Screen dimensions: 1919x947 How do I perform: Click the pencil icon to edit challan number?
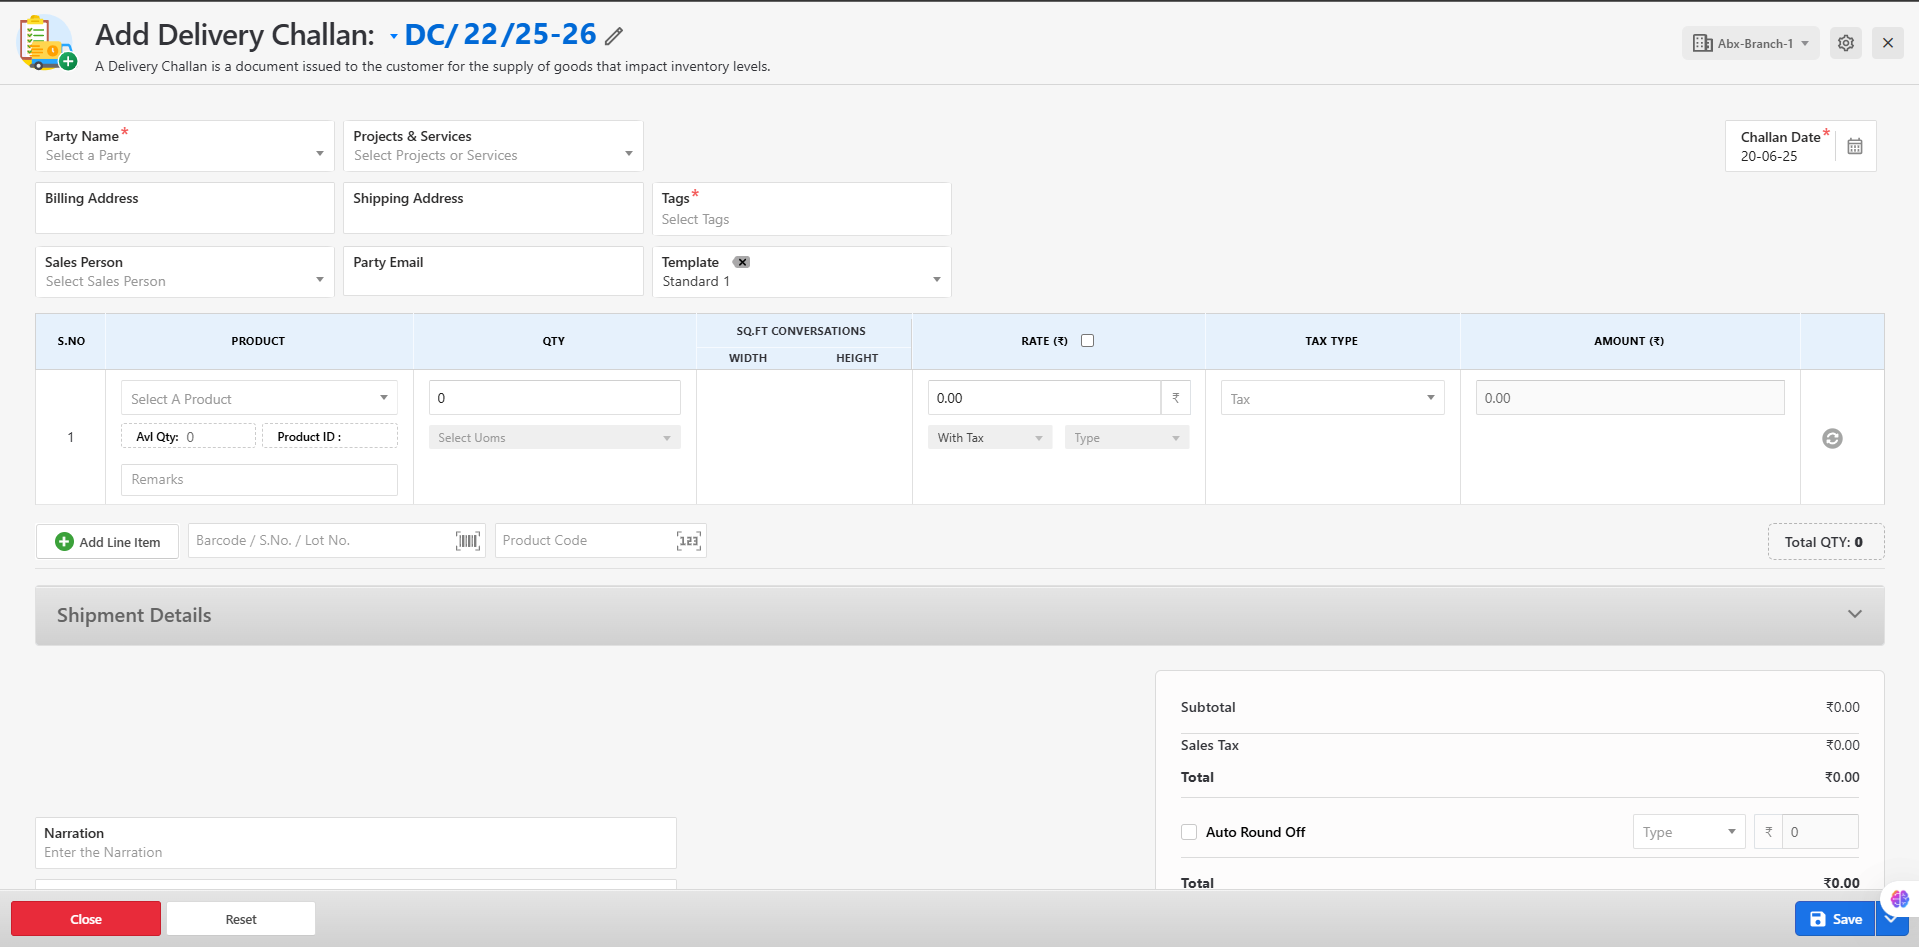614,37
